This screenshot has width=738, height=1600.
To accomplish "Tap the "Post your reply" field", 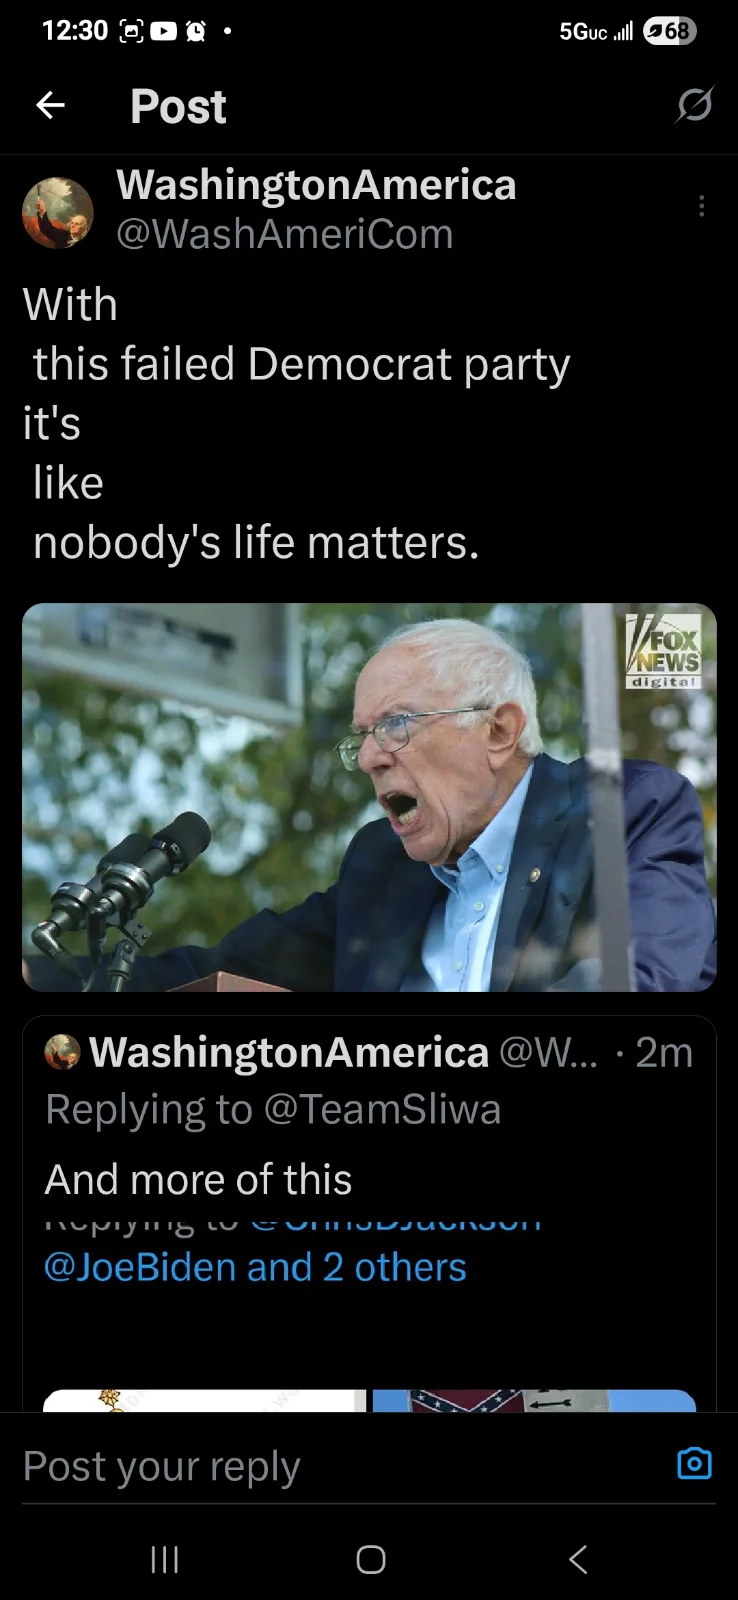I will pyautogui.click(x=300, y=1466).
